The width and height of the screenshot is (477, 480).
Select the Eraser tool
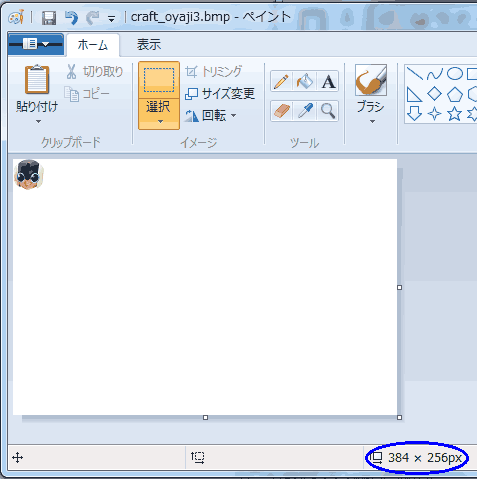click(x=281, y=111)
